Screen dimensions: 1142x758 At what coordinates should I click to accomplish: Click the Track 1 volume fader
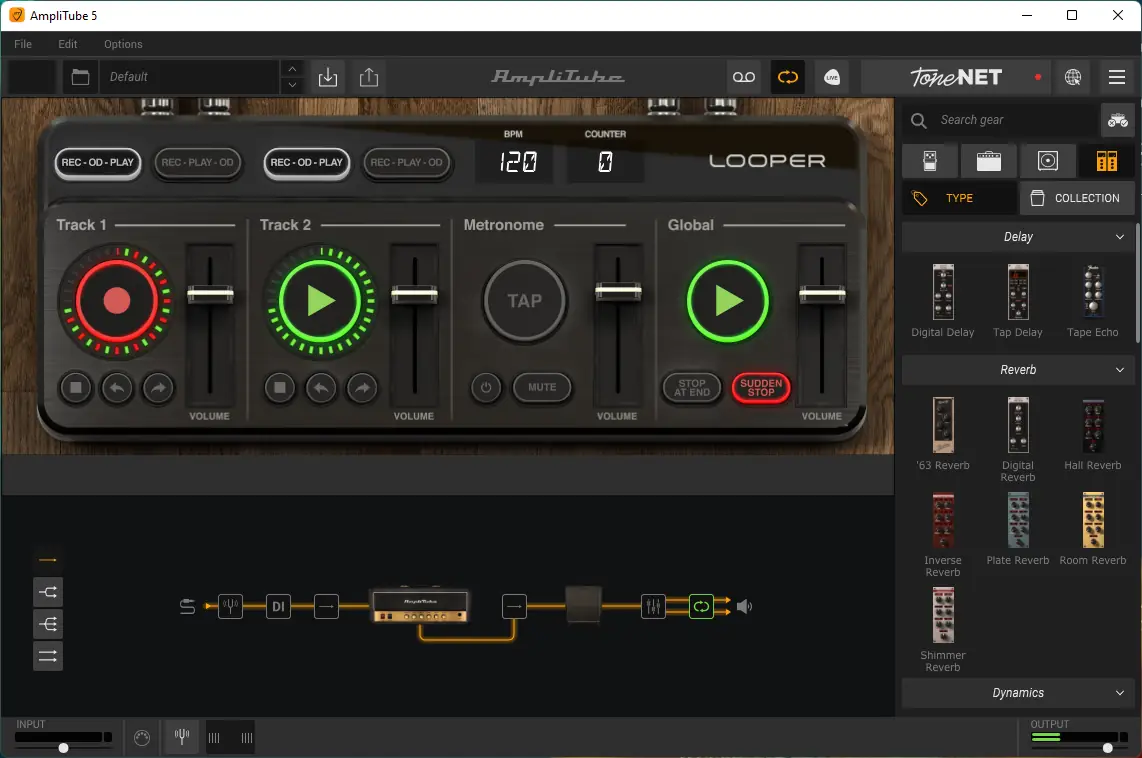[x=210, y=294]
